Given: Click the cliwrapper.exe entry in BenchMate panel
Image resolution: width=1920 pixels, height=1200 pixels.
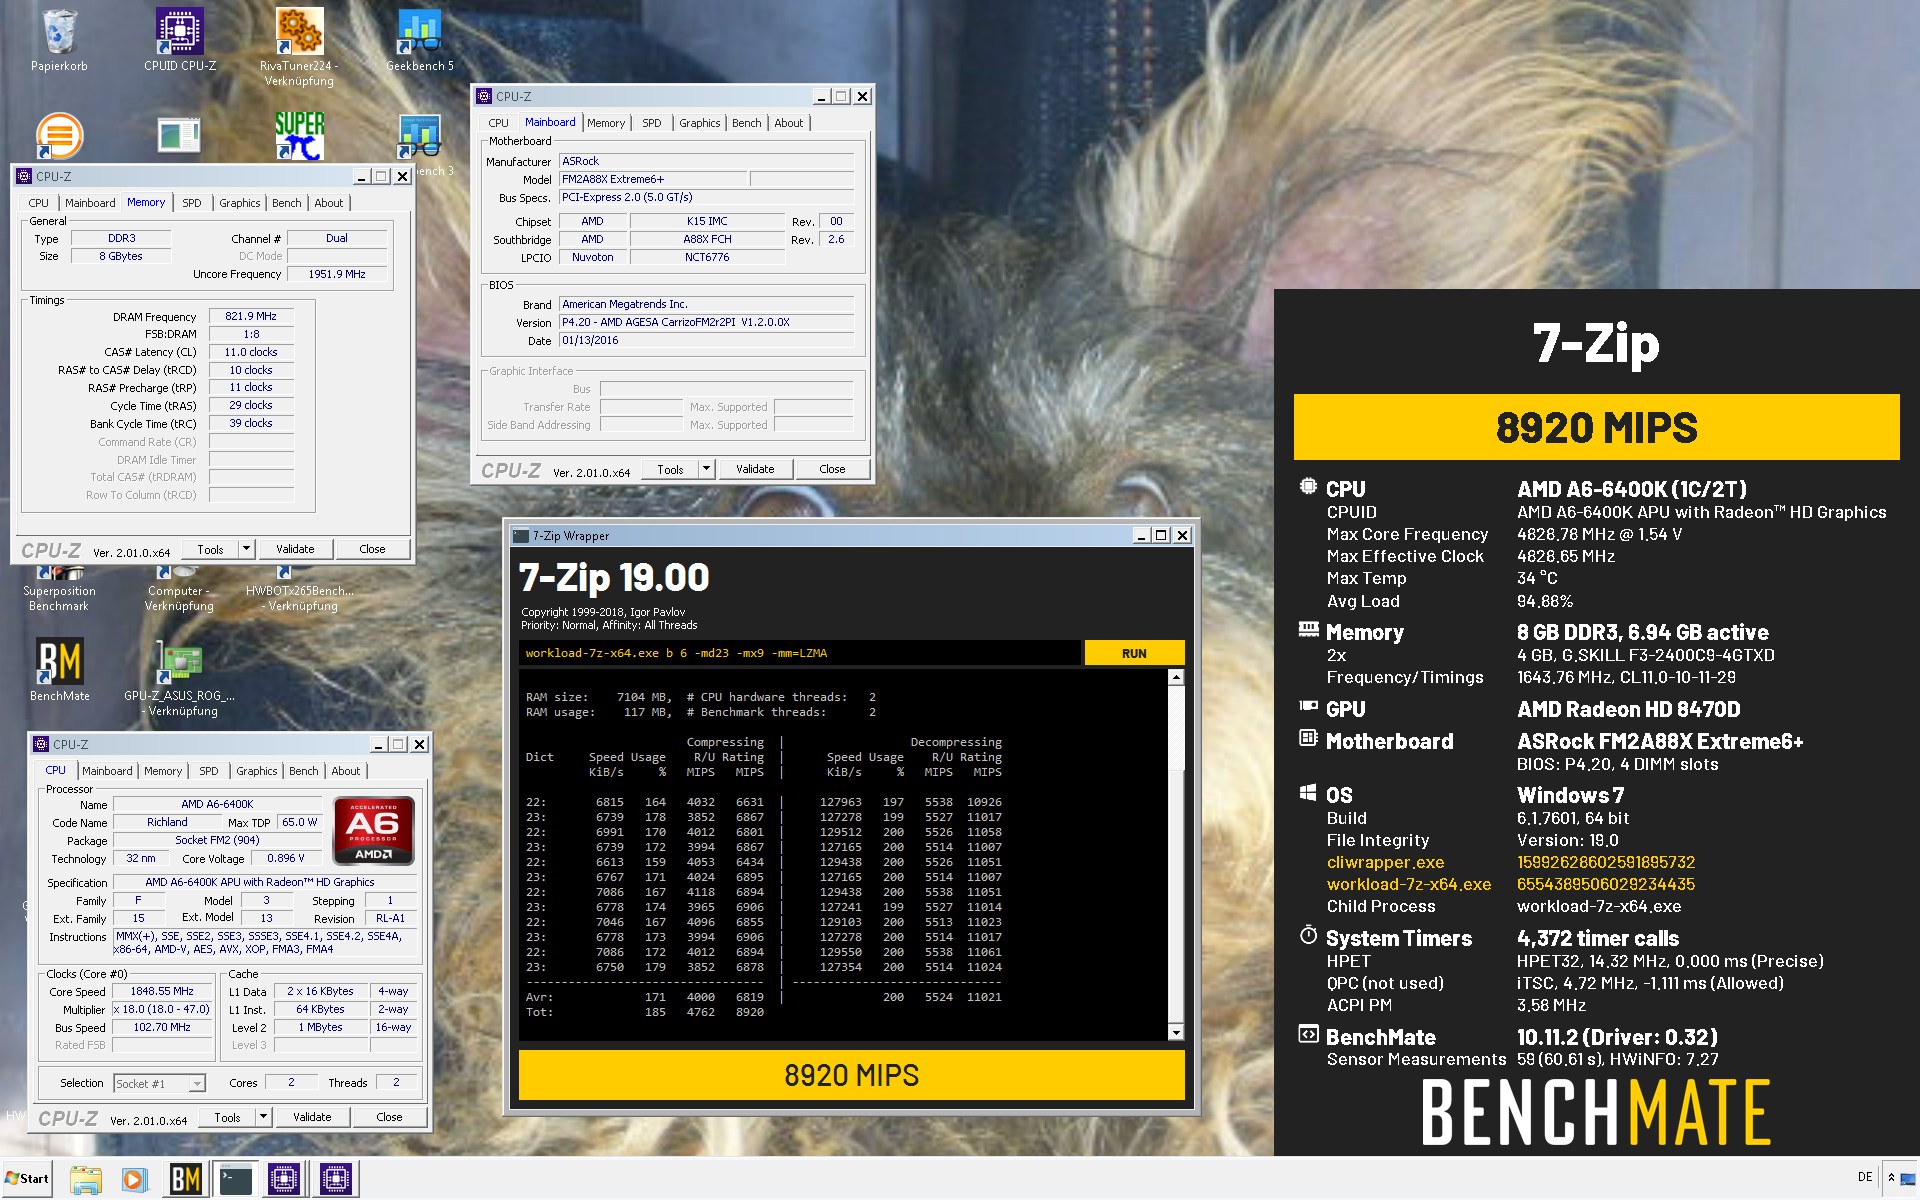Looking at the screenshot, I should (x=1385, y=862).
